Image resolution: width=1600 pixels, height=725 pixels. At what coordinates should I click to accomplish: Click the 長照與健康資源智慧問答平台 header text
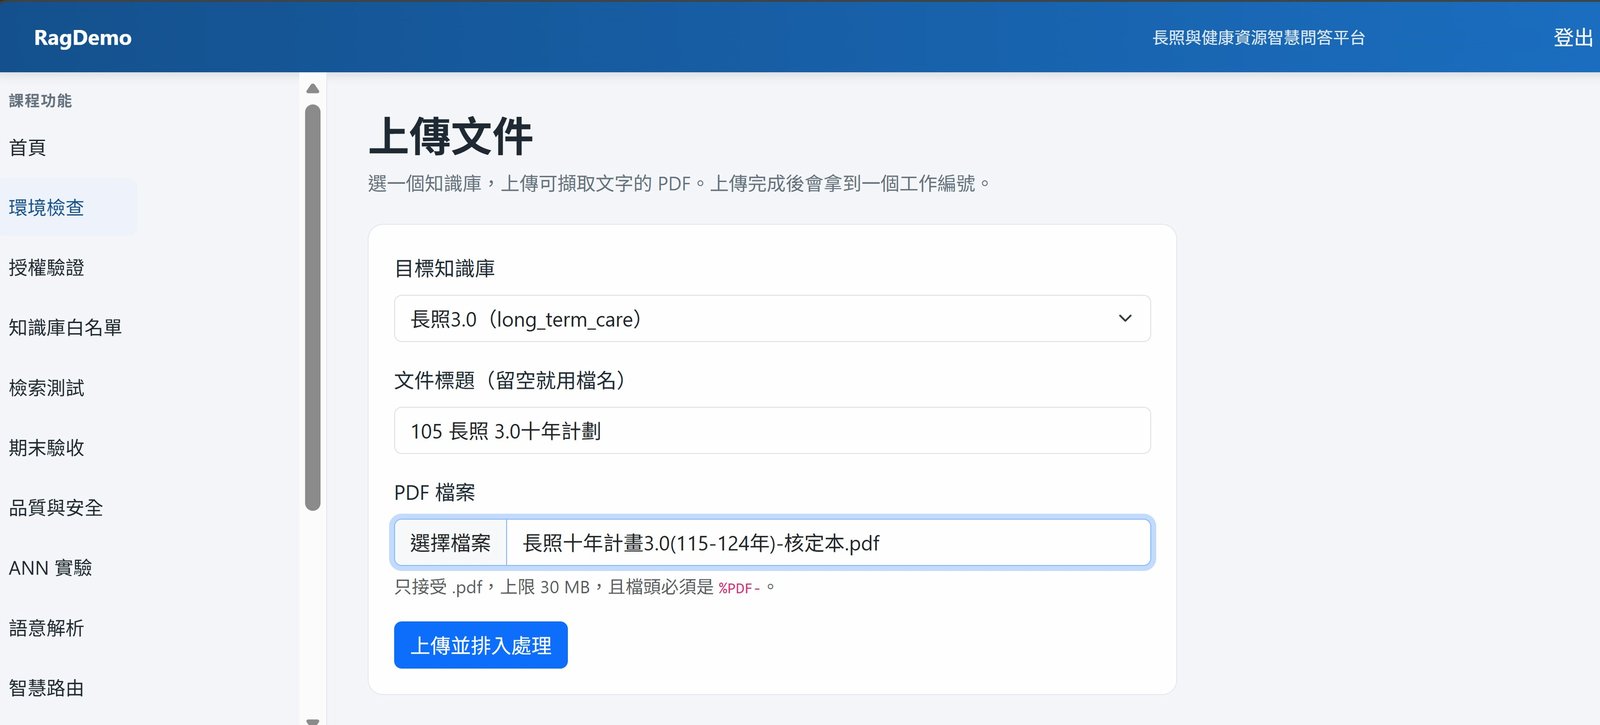pyautogui.click(x=1259, y=38)
